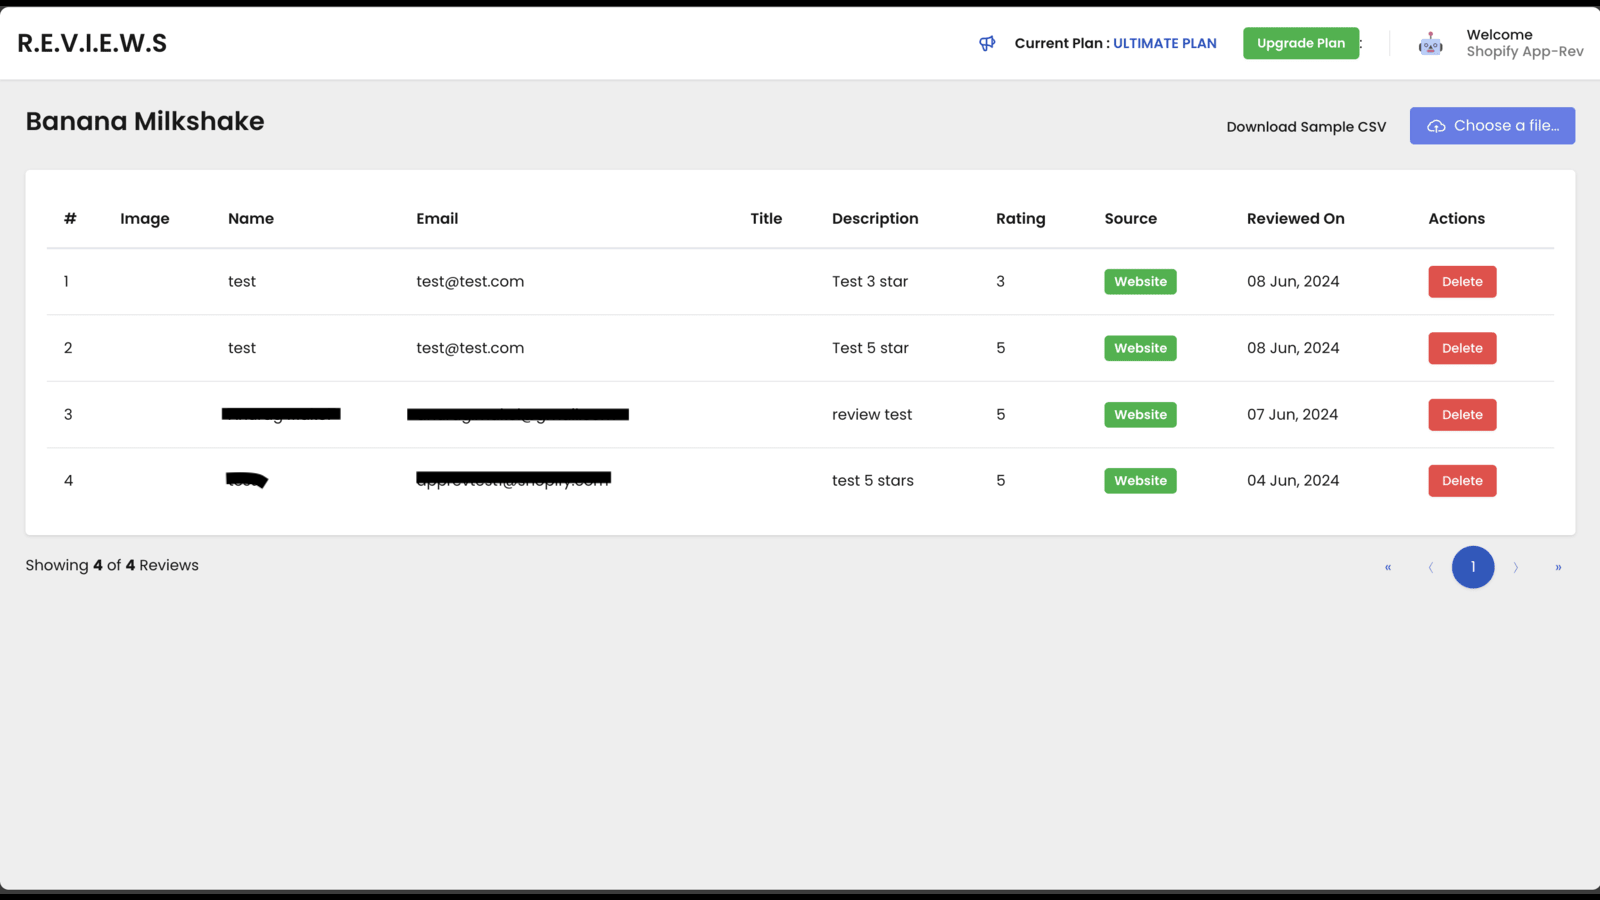Click Welcome Shopify App-Rev user text

pyautogui.click(x=1525, y=43)
